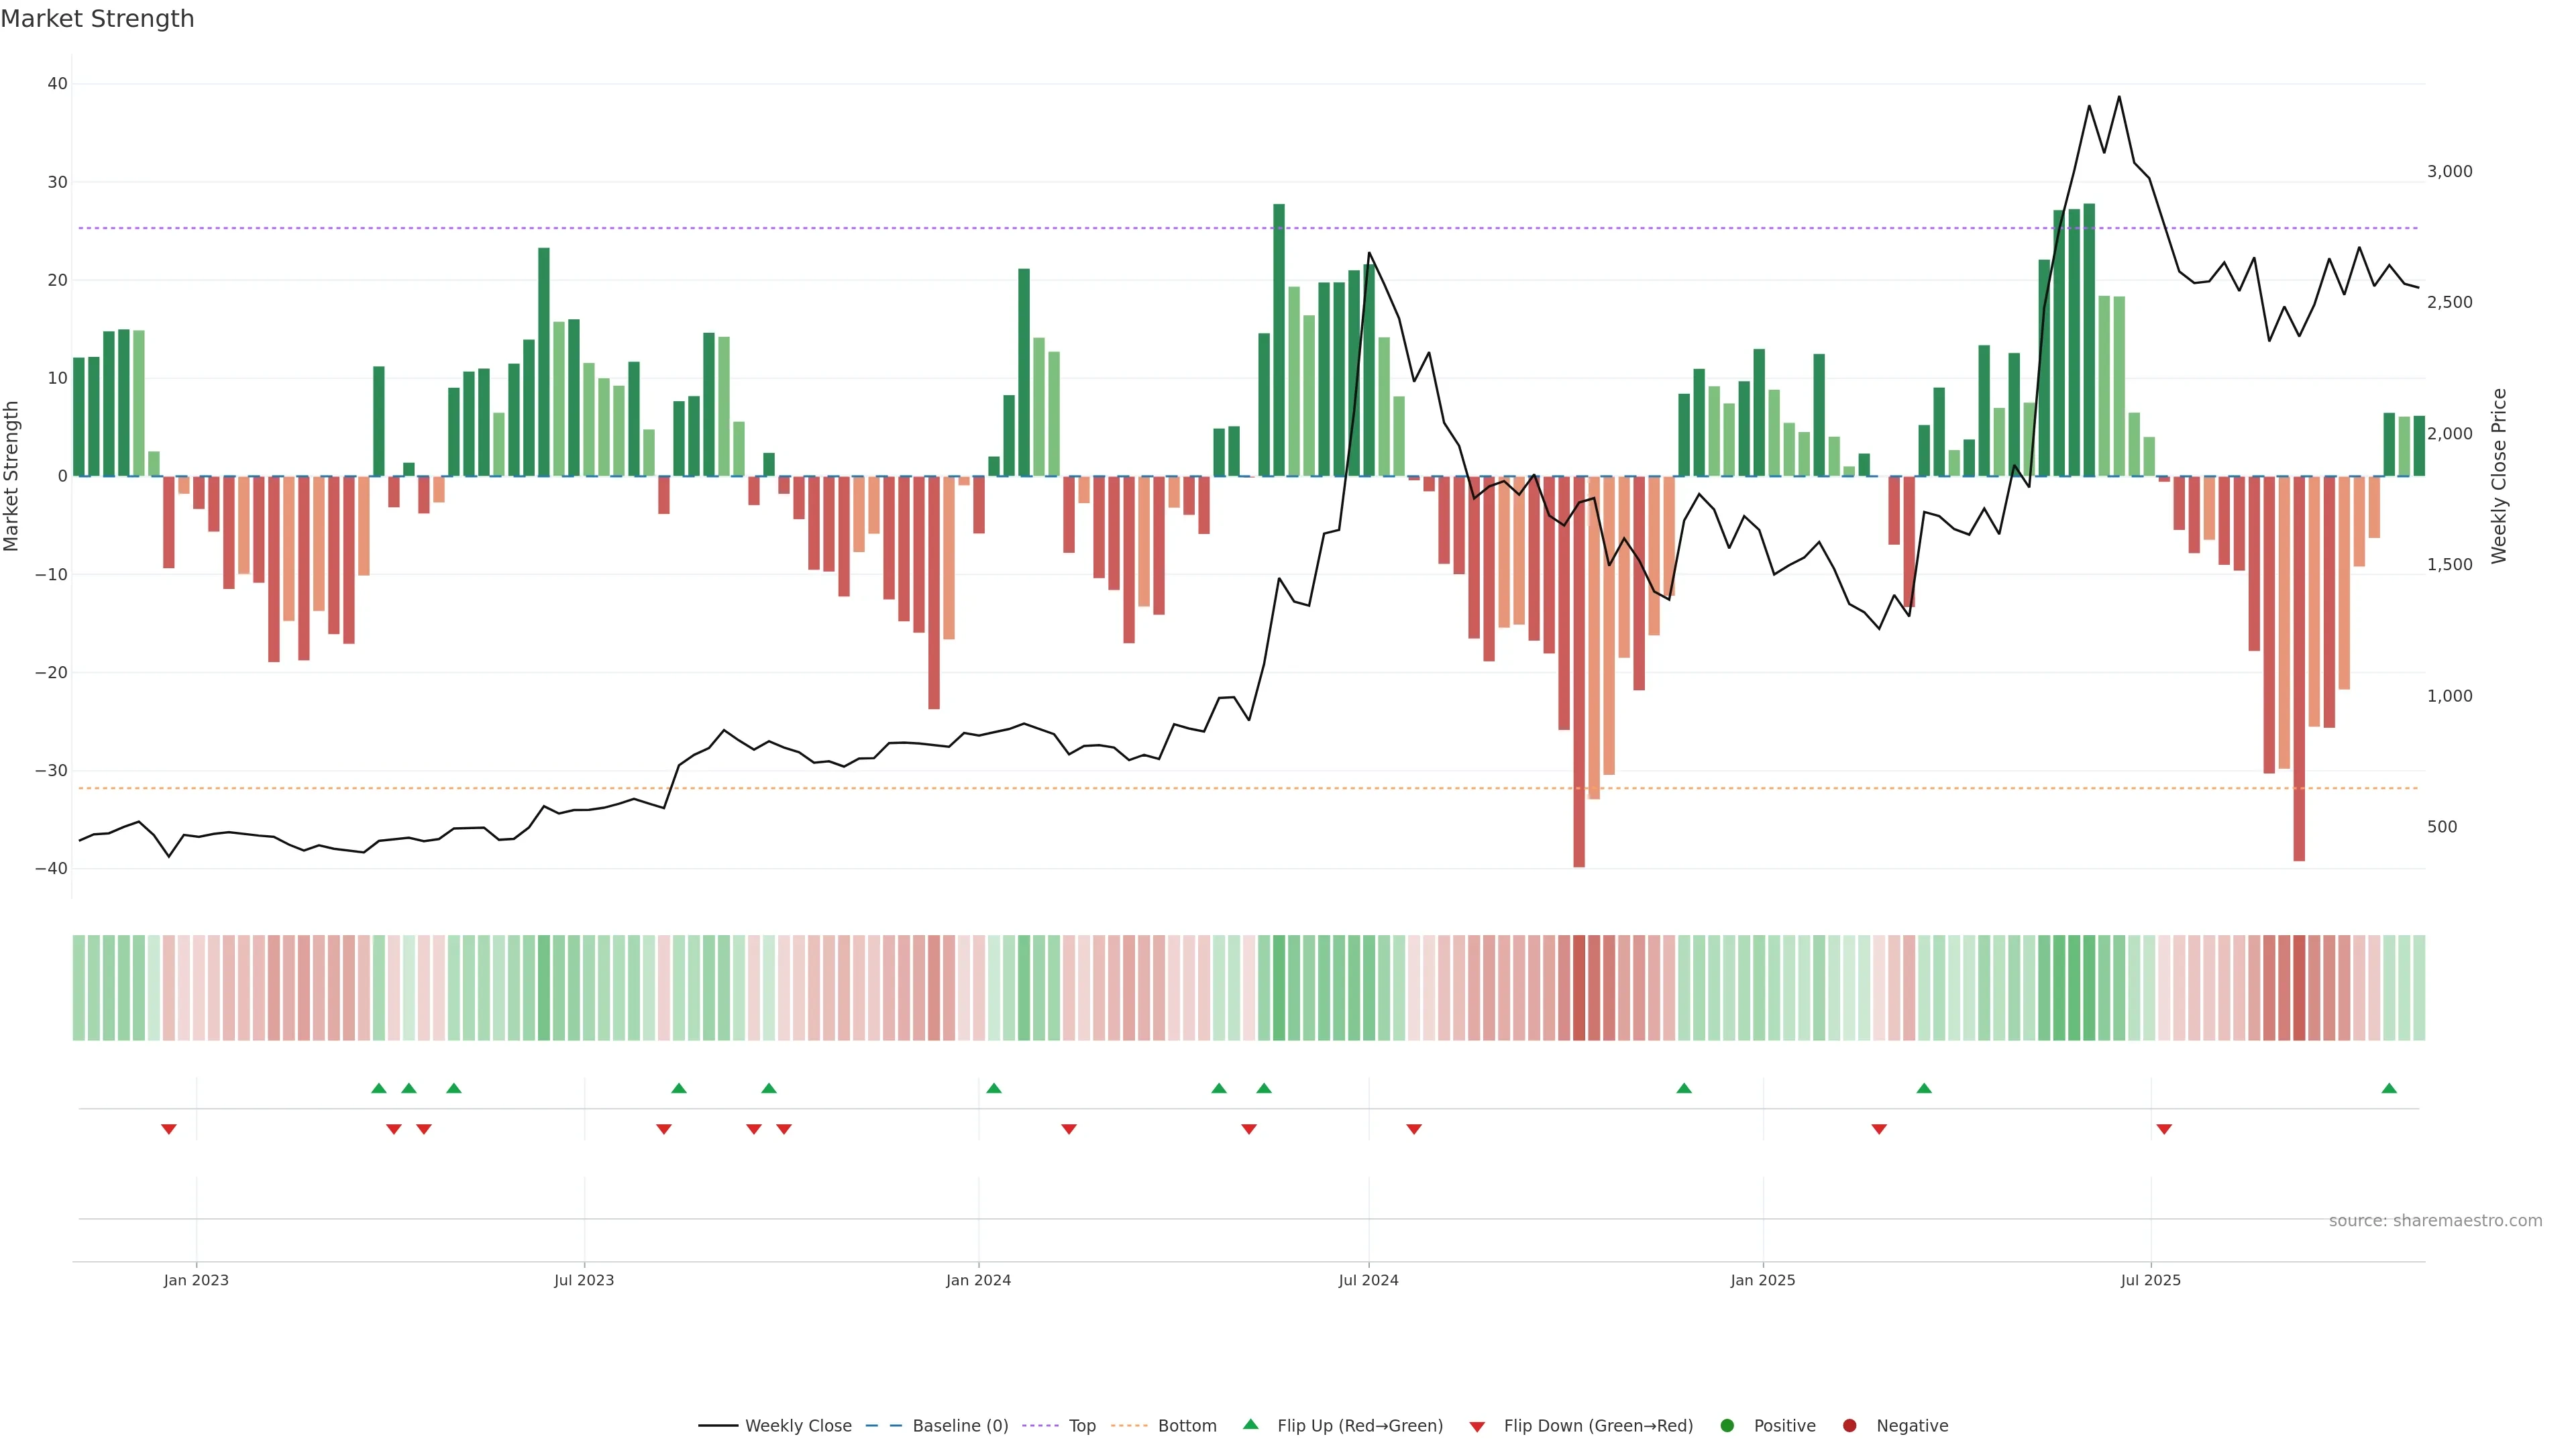2576x1449 pixels.
Task: Click the first red flip-down triangle marker
Action: pos(169,1129)
